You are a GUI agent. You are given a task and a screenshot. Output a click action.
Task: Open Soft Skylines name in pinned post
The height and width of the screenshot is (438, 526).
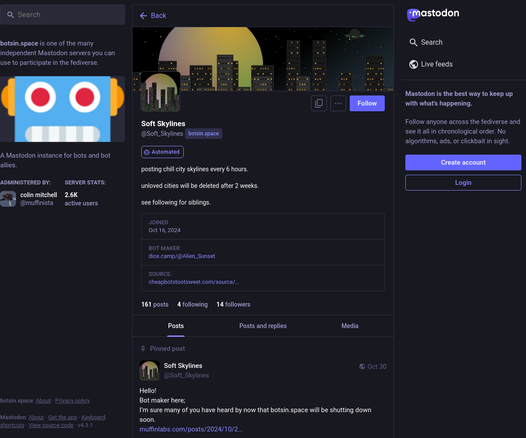[x=183, y=366]
